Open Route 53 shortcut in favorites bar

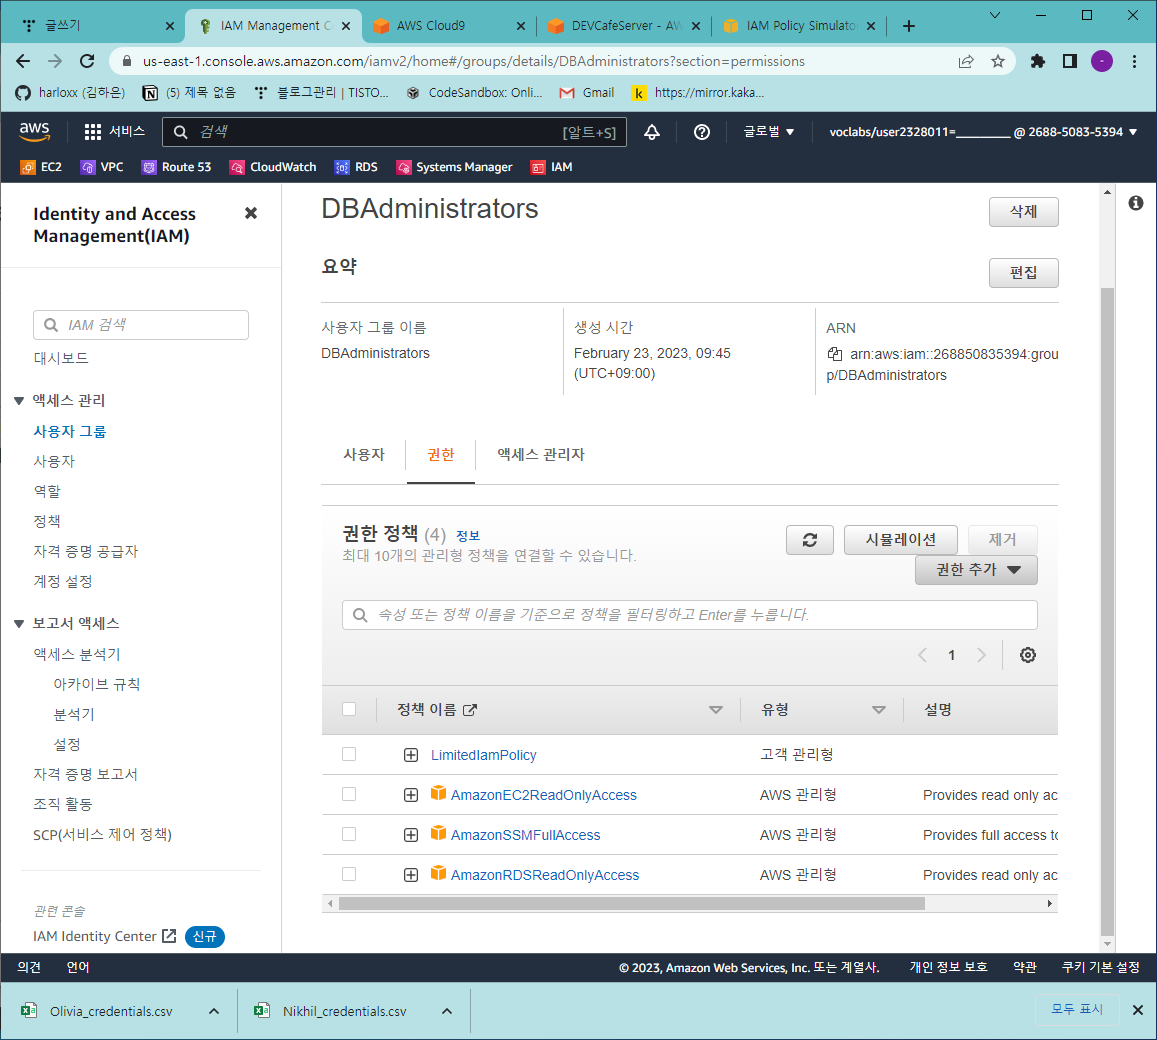pyautogui.click(x=176, y=168)
